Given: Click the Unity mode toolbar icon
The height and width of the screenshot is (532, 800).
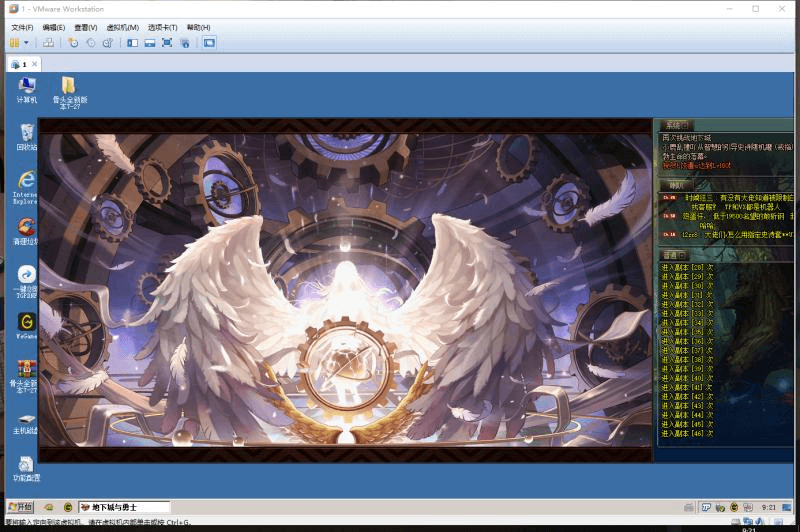Looking at the screenshot, I should (185, 43).
